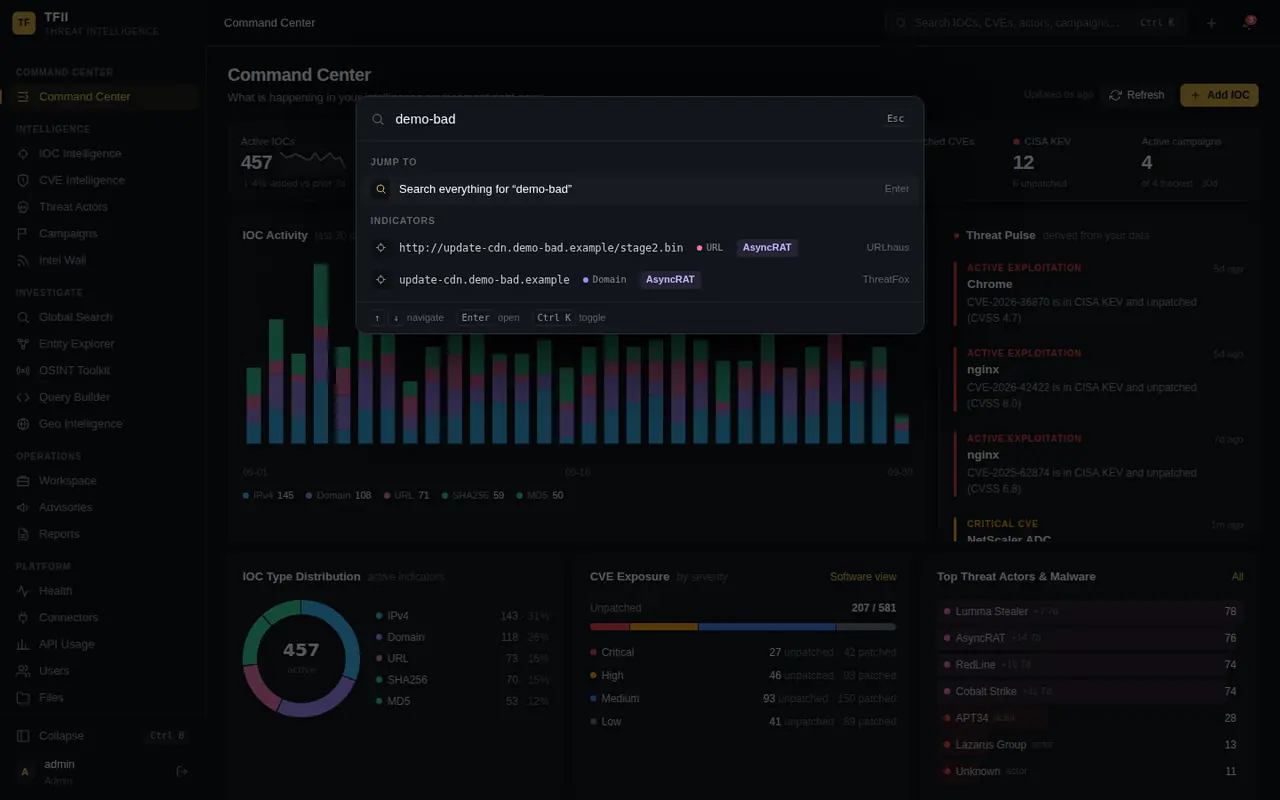This screenshot has height=800, width=1280.
Task: Click the CVE Intelligence shield icon
Action: tap(23, 181)
